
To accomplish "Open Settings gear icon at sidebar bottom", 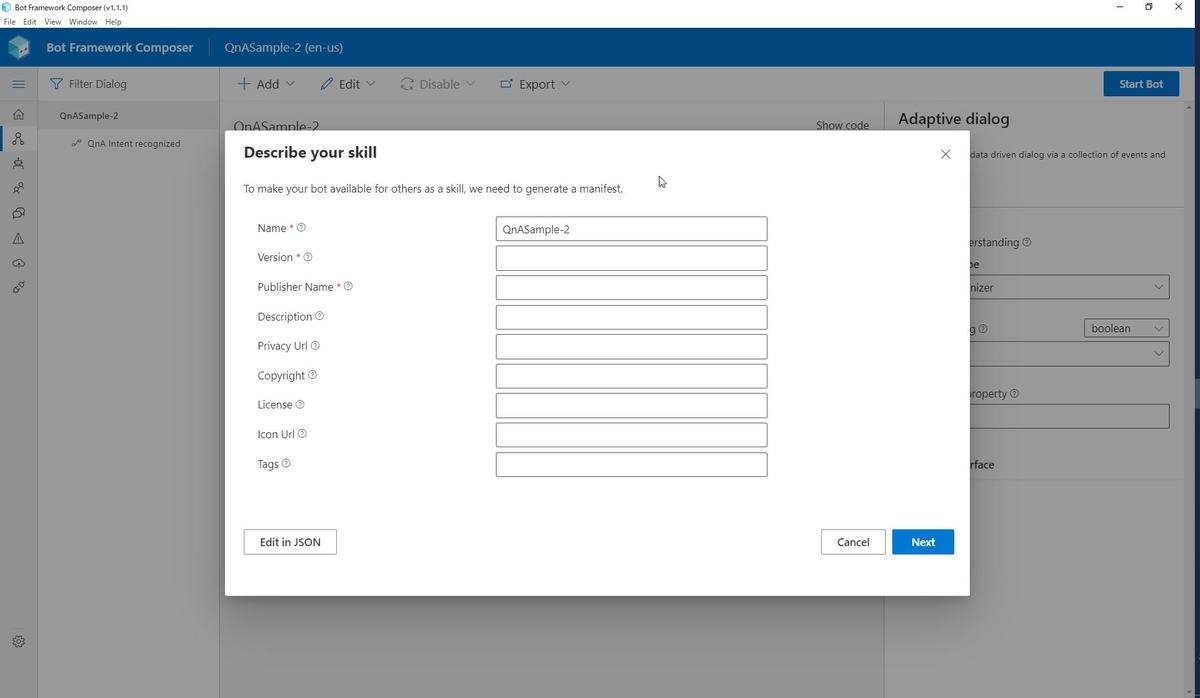I will pyautogui.click(x=18, y=642).
